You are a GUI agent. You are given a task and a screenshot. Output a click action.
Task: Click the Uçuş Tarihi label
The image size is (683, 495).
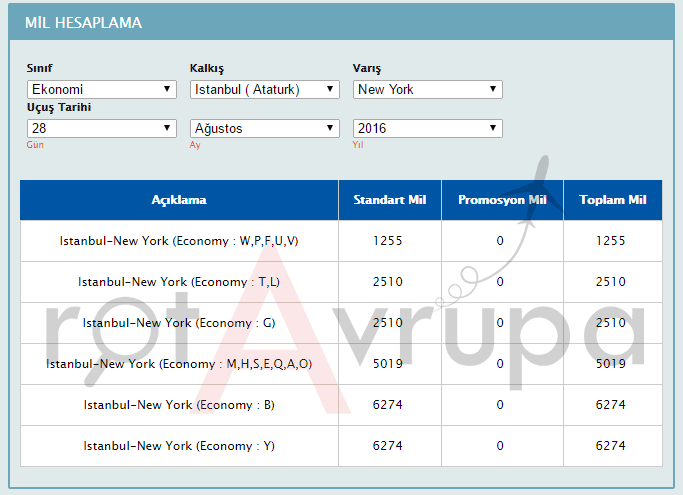(x=60, y=107)
